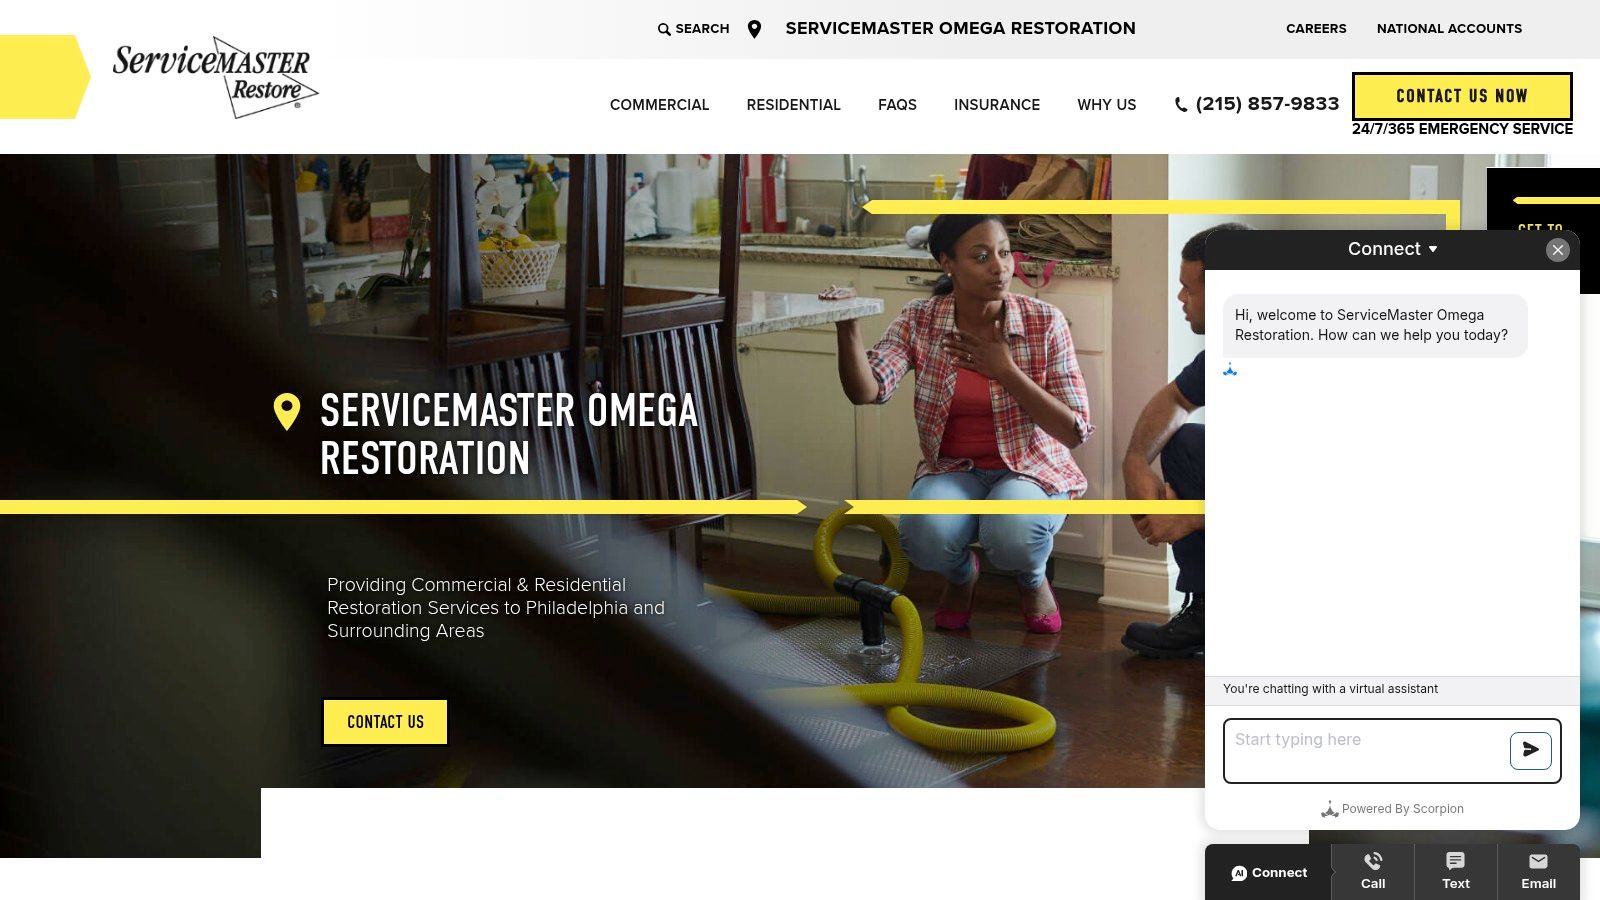The height and width of the screenshot is (900, 1600).
Task: Send the chat message with arrow button
Action: (x=1531, y=750)
